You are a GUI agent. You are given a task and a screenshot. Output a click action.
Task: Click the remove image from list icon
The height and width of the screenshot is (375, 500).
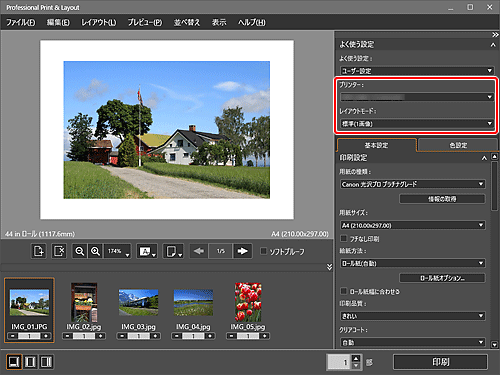(59, 251)
